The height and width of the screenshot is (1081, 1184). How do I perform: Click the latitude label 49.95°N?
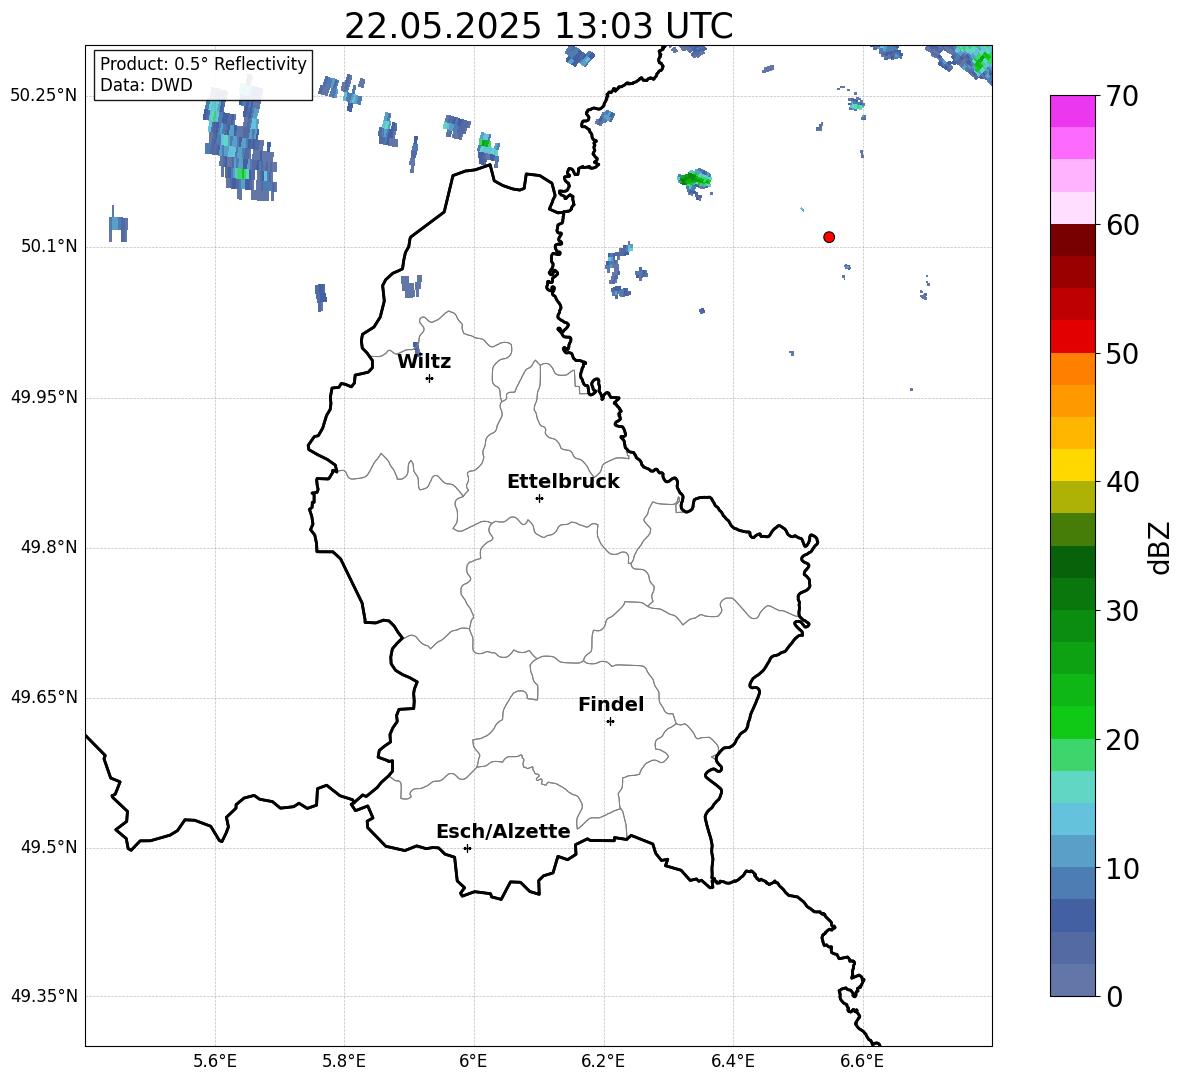[44, 397]
